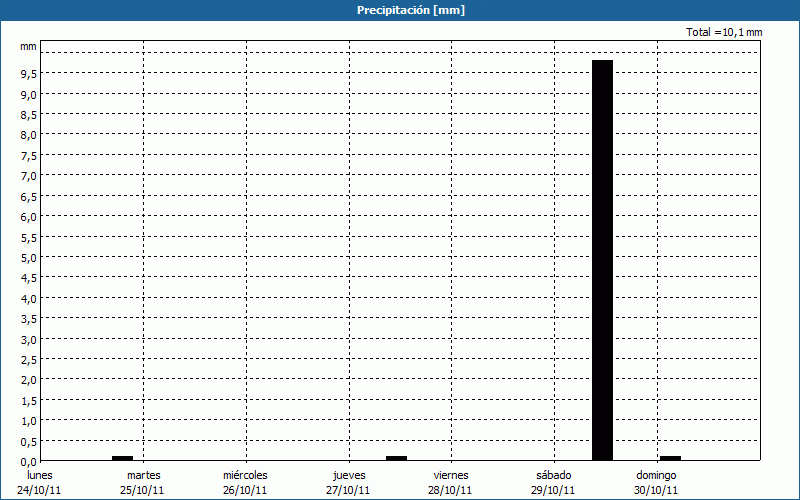Click the y-axis value '1,5'
Image resolution: width=800 pixels, height=500 pixels.
tap(29, 401)
